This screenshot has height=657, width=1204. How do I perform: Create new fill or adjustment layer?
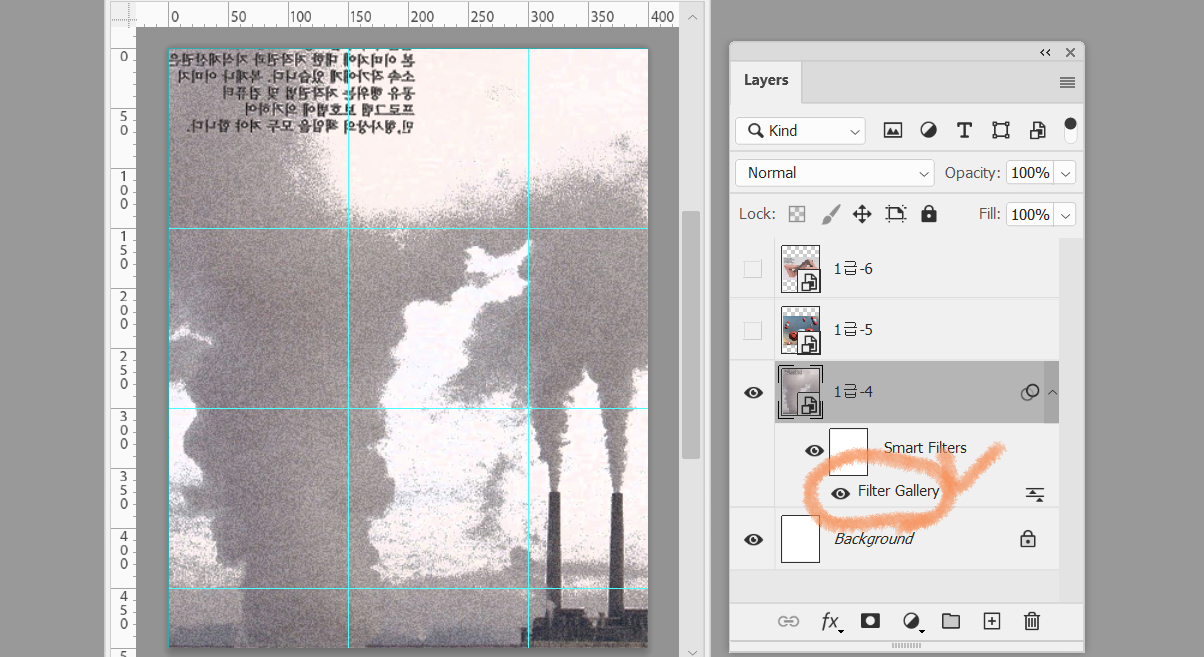pos(912,622)
